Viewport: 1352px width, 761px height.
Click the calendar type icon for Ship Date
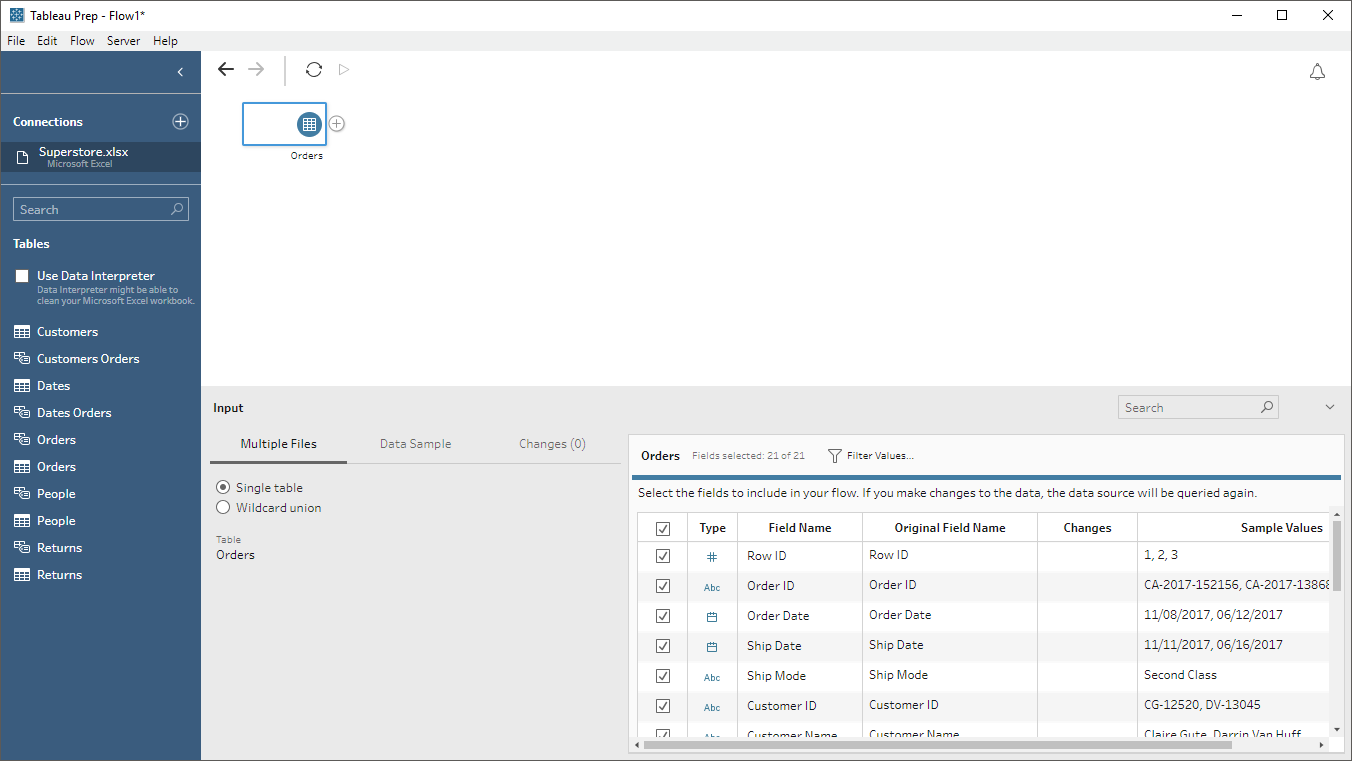[x=712, y=647]
